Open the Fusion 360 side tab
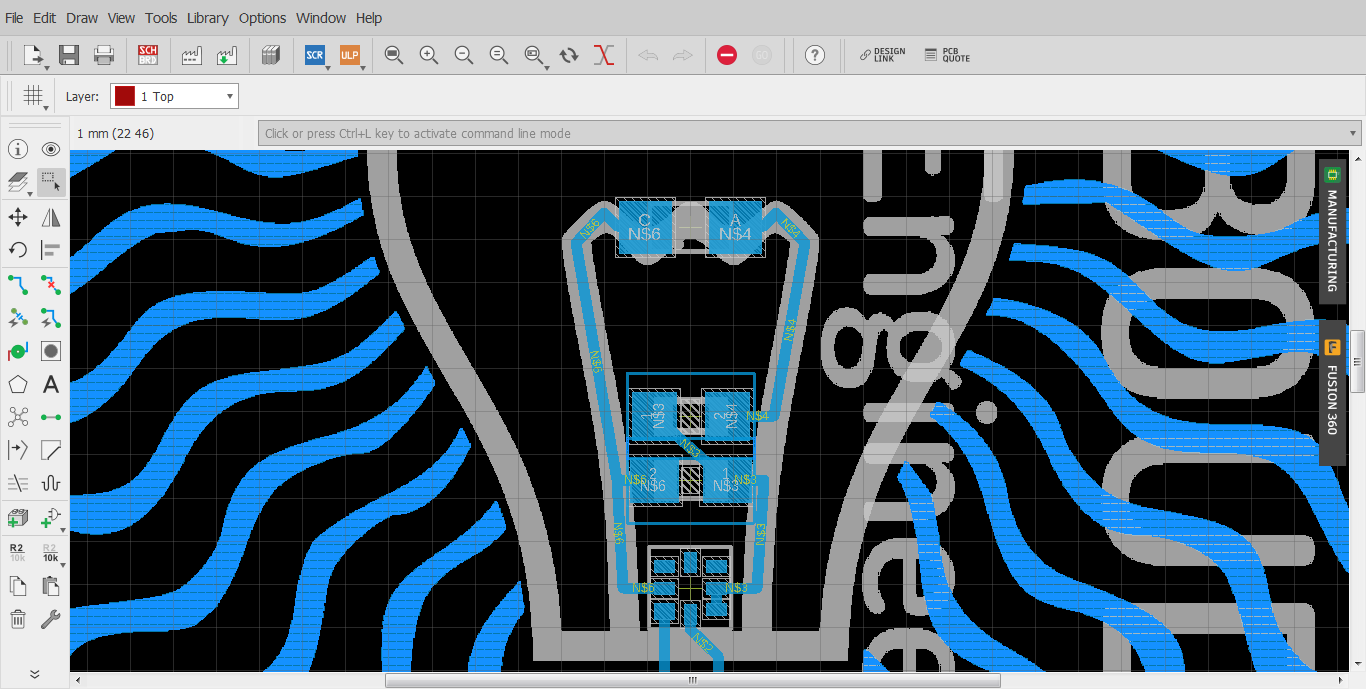 [1332, 393]
